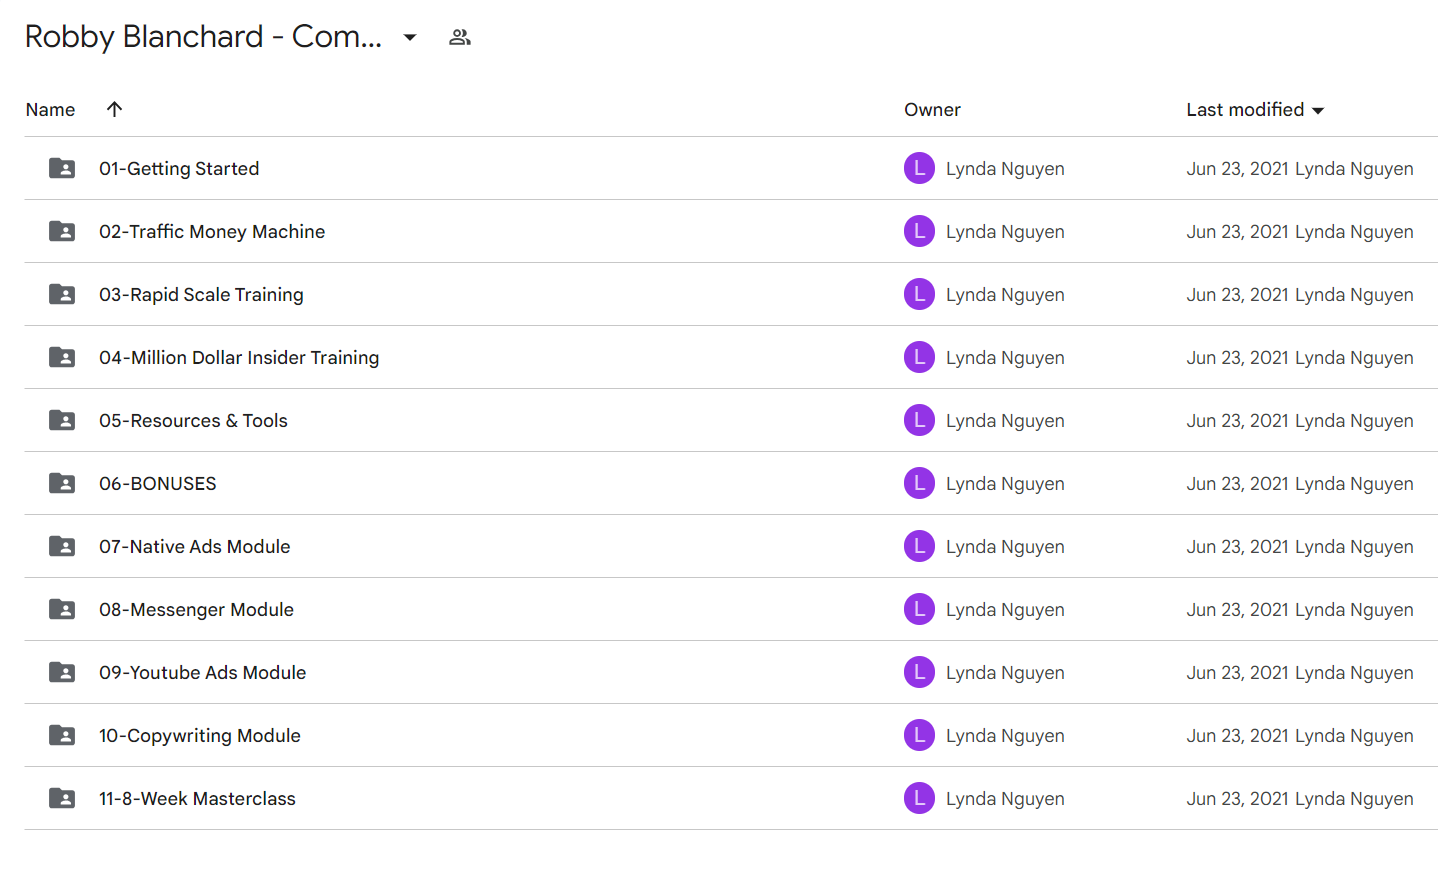Select the 08-Messenger Module name
1438x882 pixels.
196,610
